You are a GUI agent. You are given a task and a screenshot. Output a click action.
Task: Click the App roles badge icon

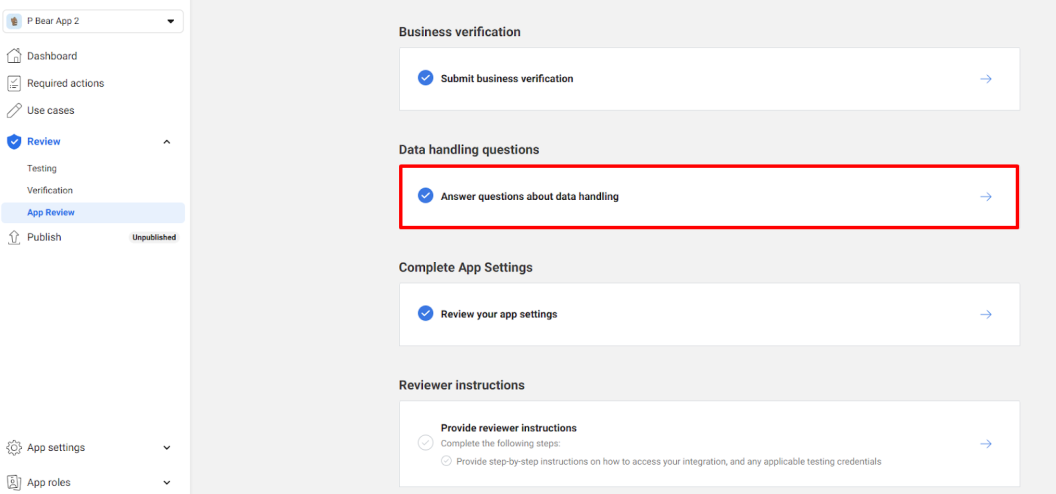13,483
